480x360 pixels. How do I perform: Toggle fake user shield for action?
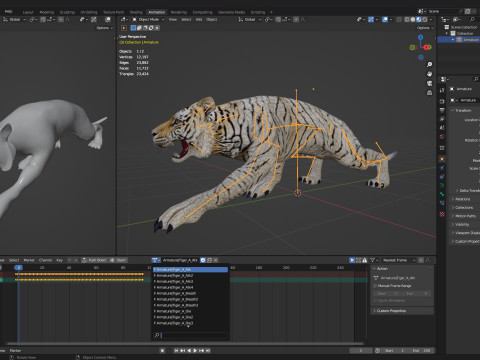click(203, 260)
